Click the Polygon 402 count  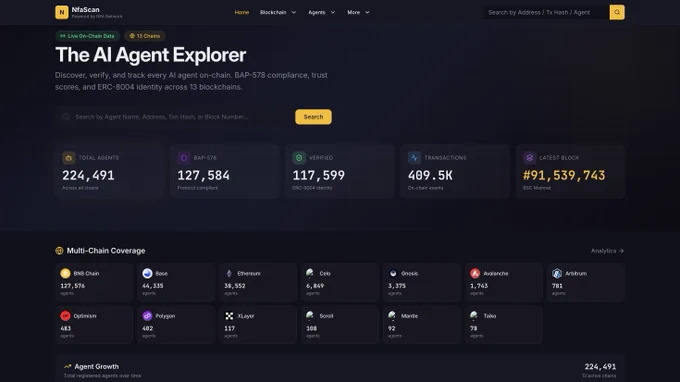coord(147,328)
